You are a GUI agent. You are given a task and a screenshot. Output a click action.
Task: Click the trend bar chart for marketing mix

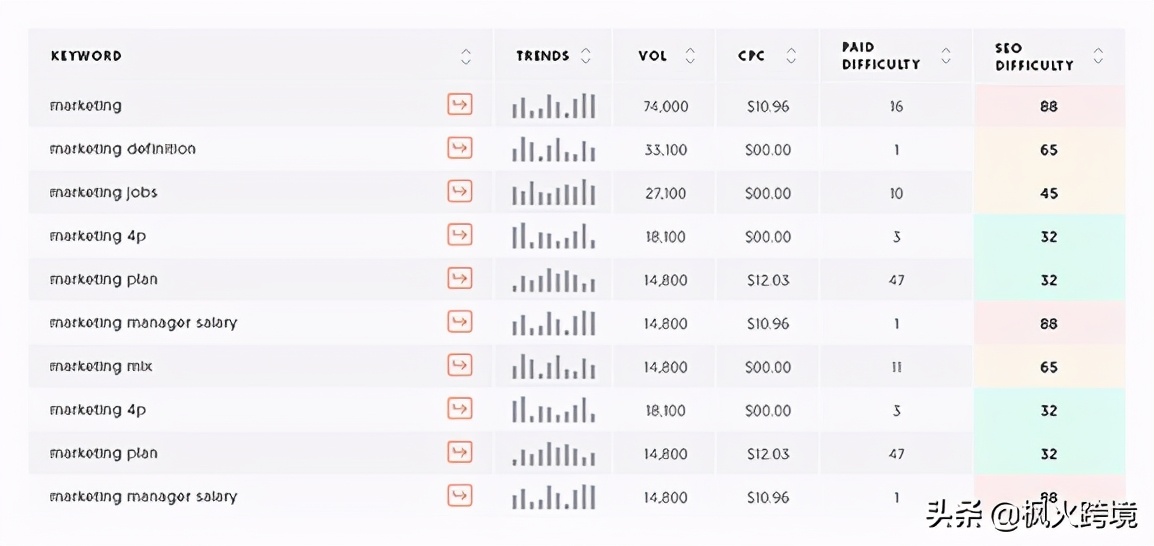click(x=553, y=366)
